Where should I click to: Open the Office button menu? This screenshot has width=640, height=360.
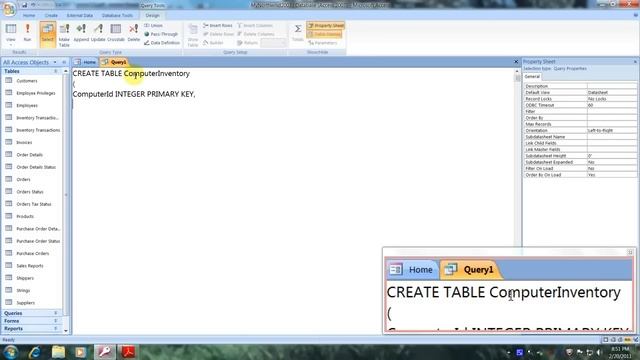tap(9, 9)
